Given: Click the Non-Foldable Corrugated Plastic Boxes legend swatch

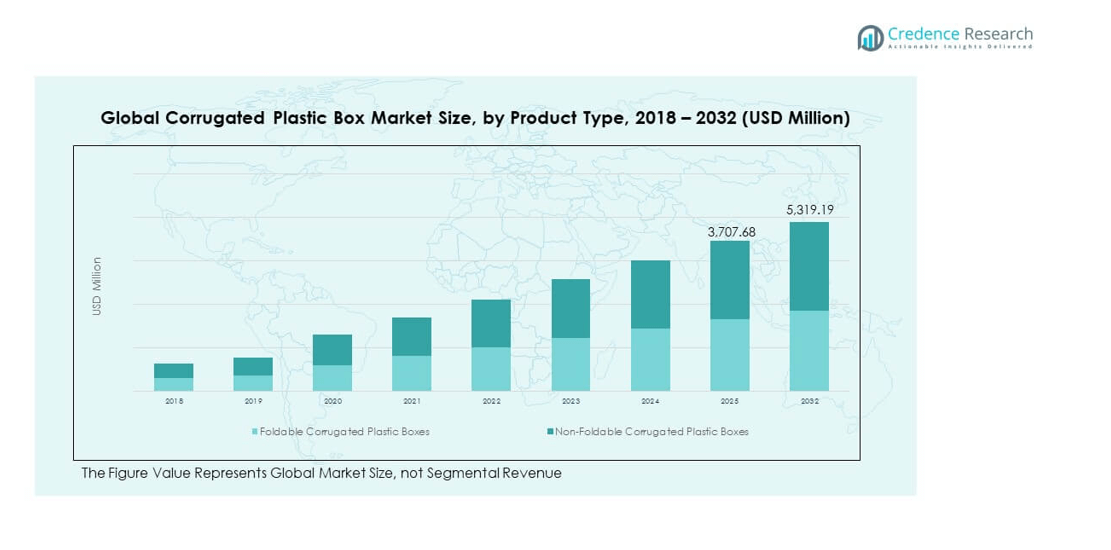Looking at the screenshot, I should coord(550,432).
